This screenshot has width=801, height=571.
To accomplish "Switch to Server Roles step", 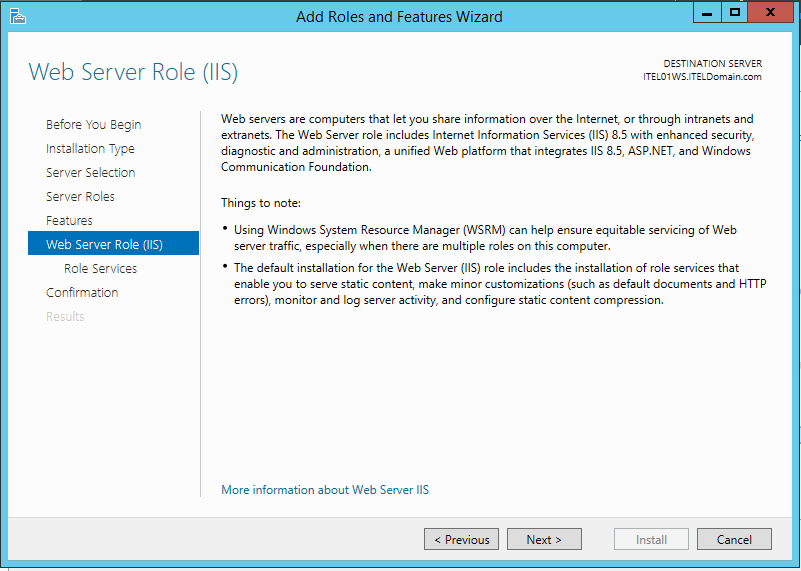I will tap(80, 197).
